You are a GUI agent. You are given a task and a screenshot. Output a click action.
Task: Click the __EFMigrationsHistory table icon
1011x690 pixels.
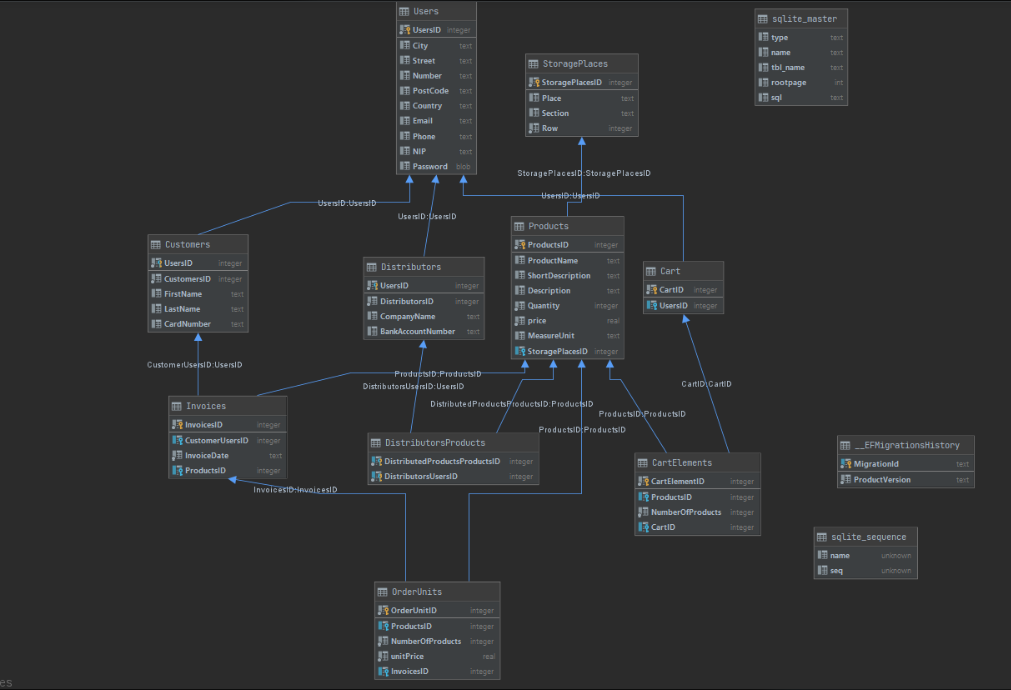click(845, 446)
